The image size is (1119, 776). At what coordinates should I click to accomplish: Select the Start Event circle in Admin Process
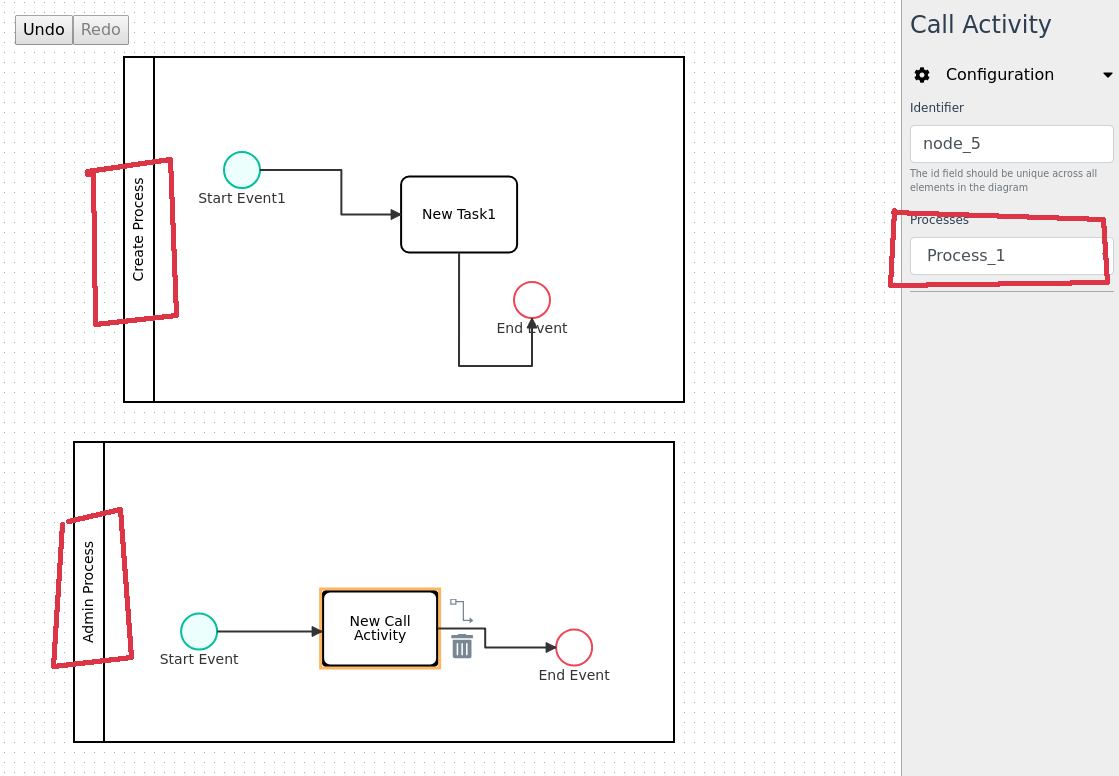[198, 631]
